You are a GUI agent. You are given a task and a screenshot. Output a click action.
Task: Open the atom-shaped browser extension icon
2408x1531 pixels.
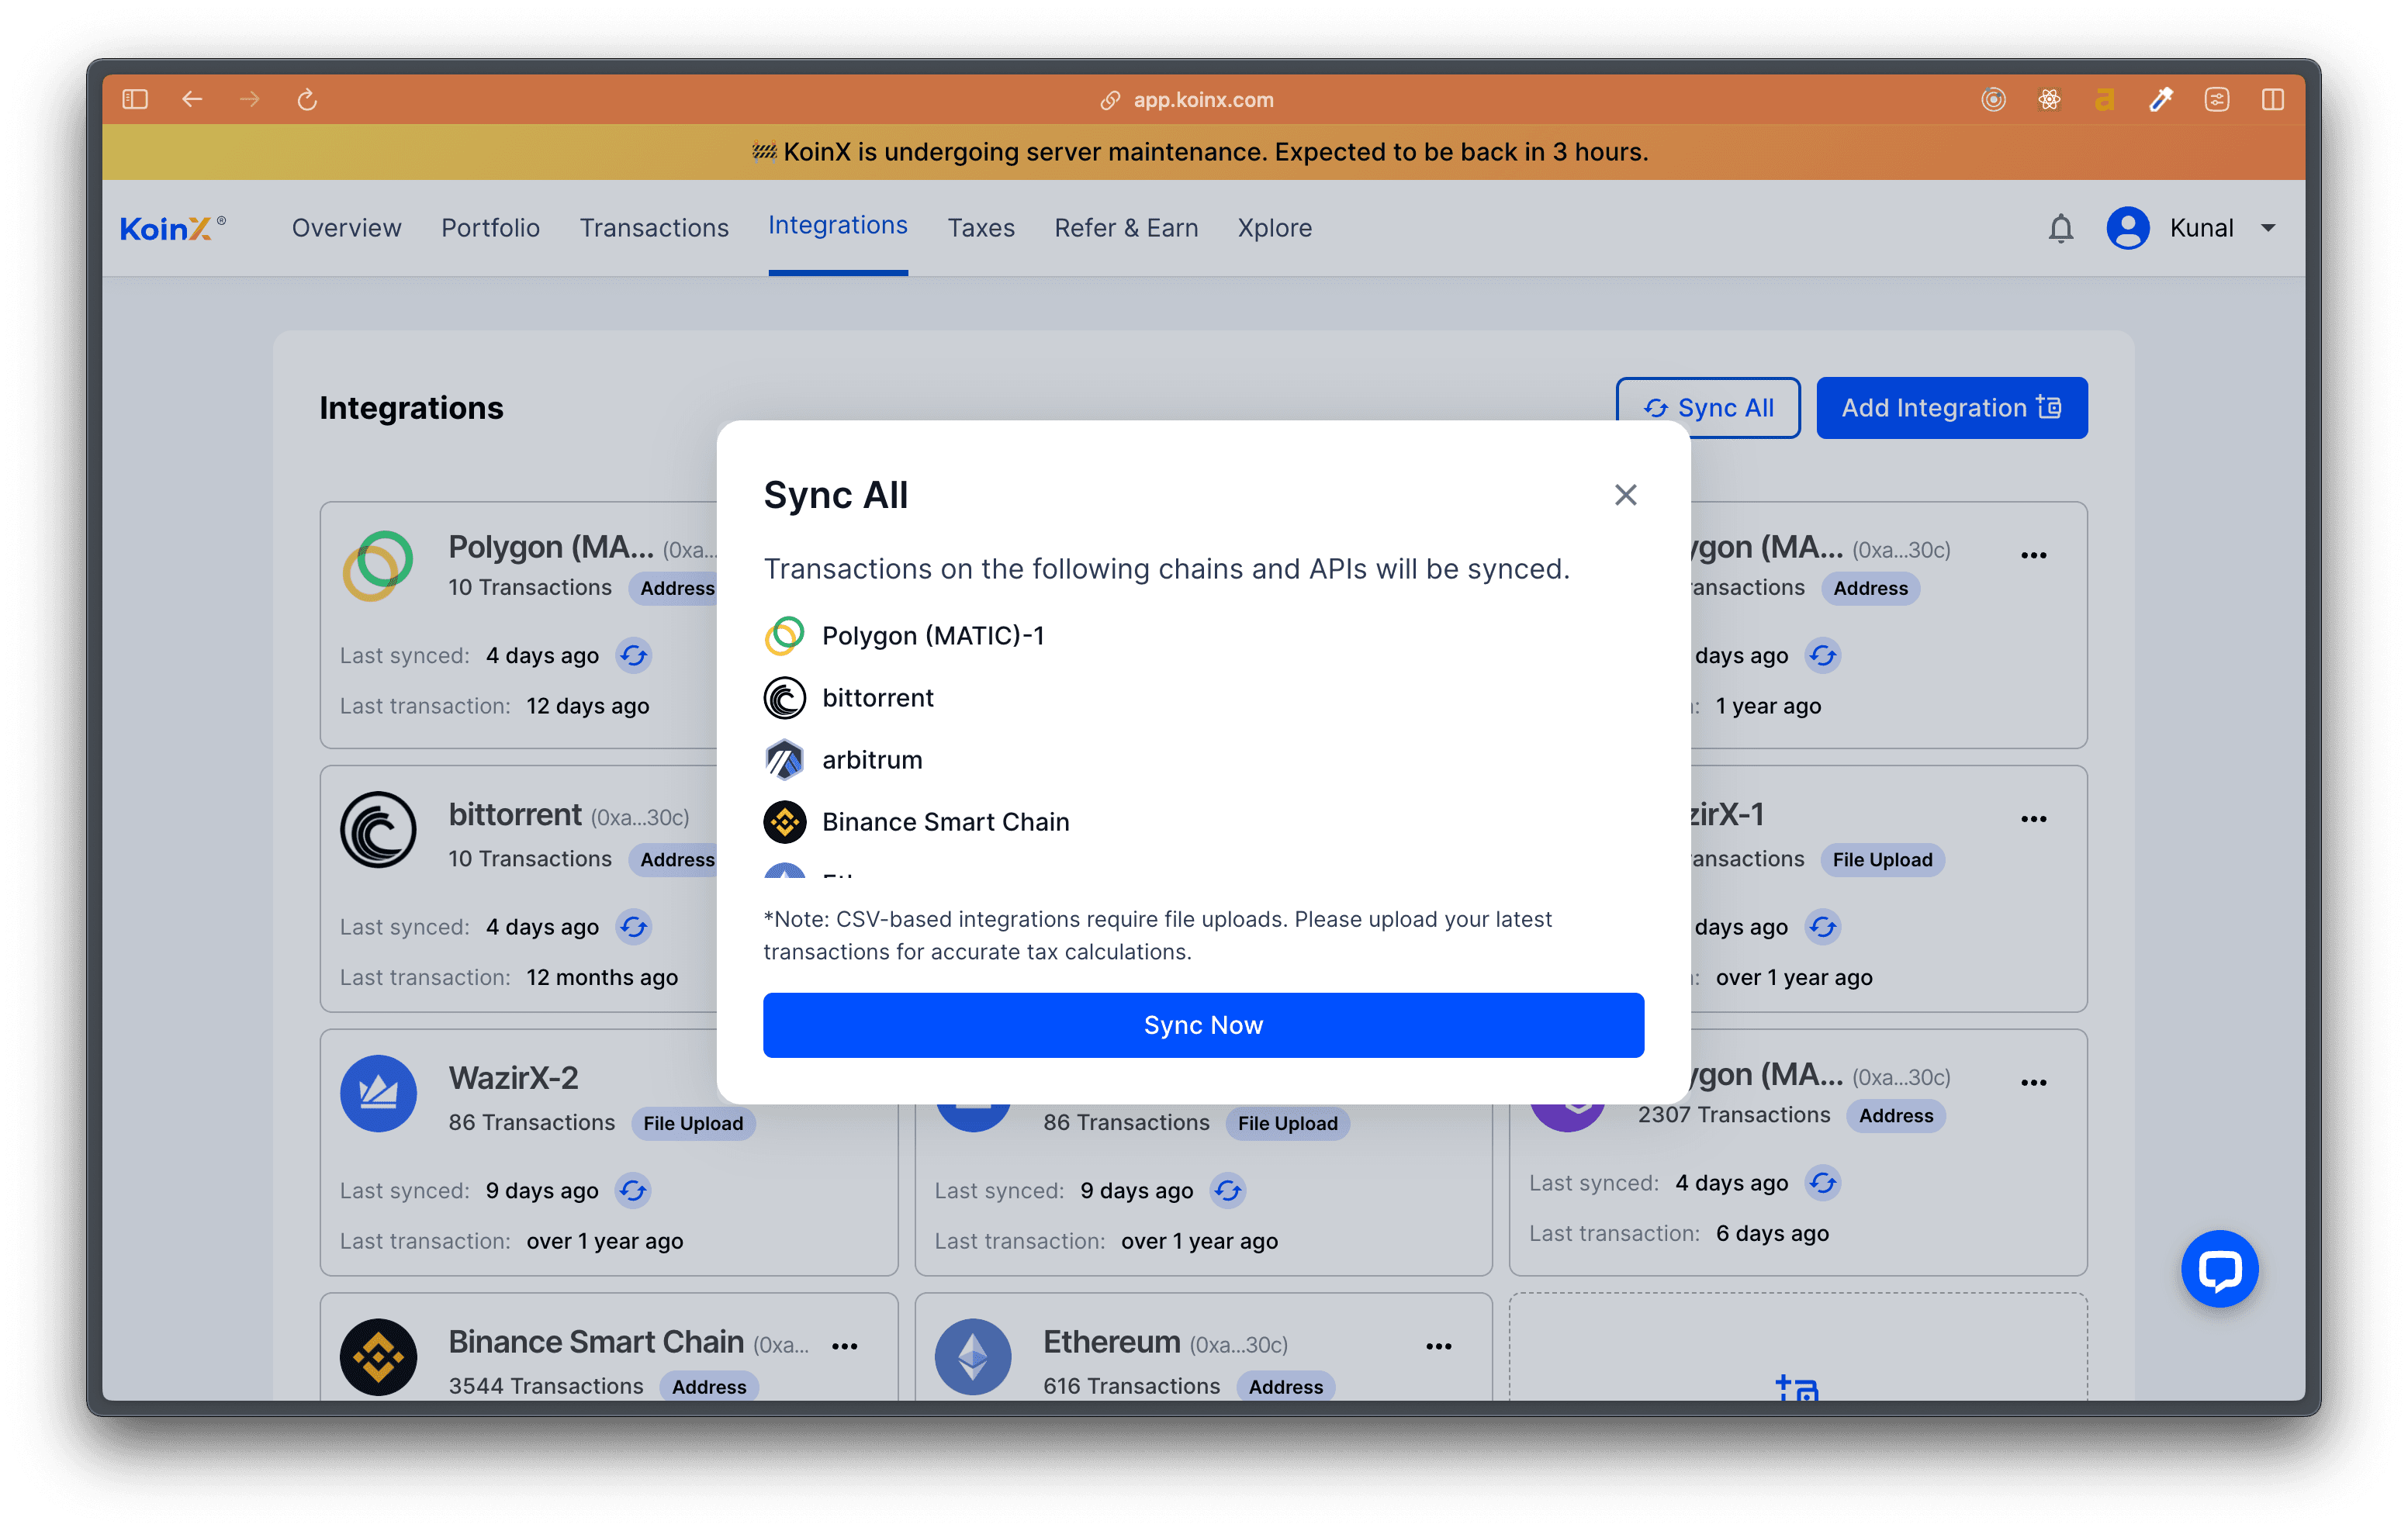(2049, 99)
